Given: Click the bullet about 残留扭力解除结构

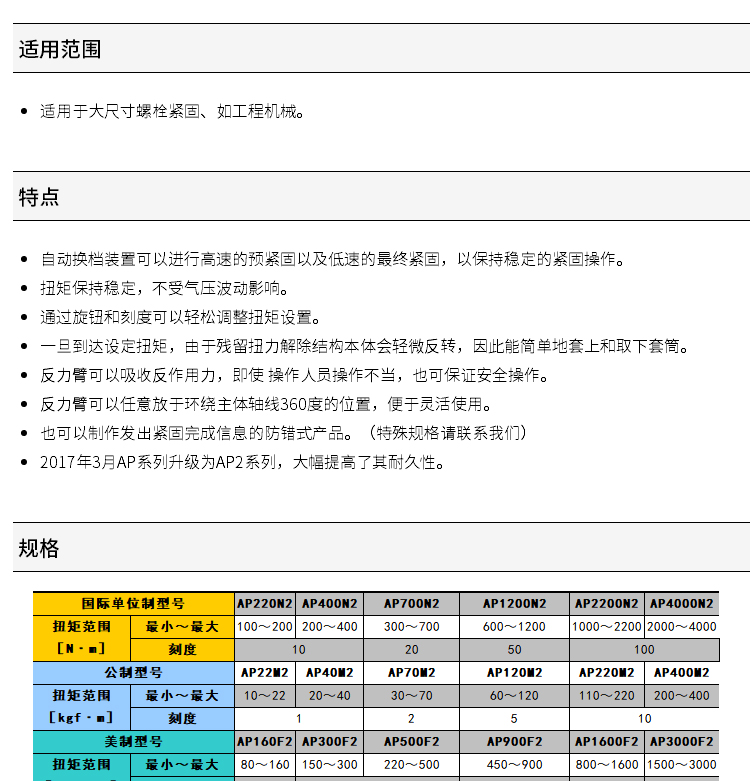Looking at the screenshot, I should pos(365,346).
